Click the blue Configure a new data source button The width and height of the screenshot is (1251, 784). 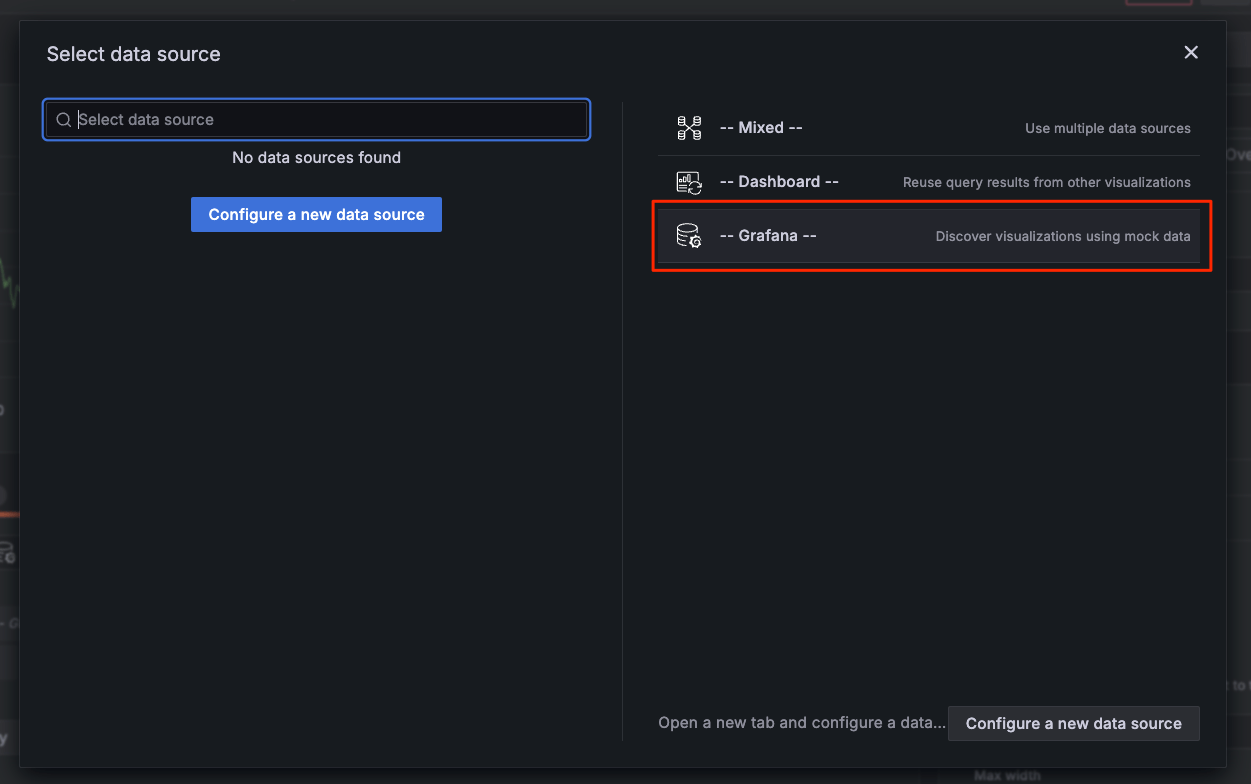[316, 214]
